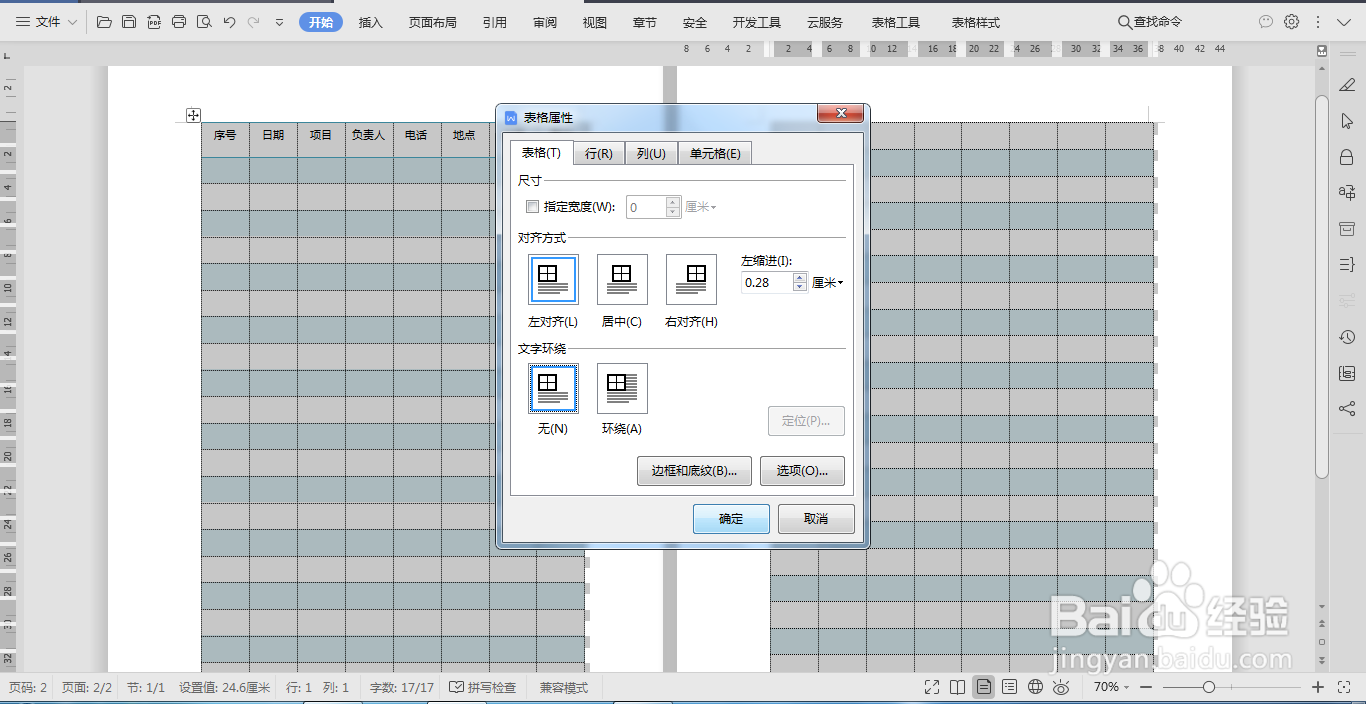1367x706 pixels.
Task: Open the 表格工具 ribbon tab
Action: point(895,22)
